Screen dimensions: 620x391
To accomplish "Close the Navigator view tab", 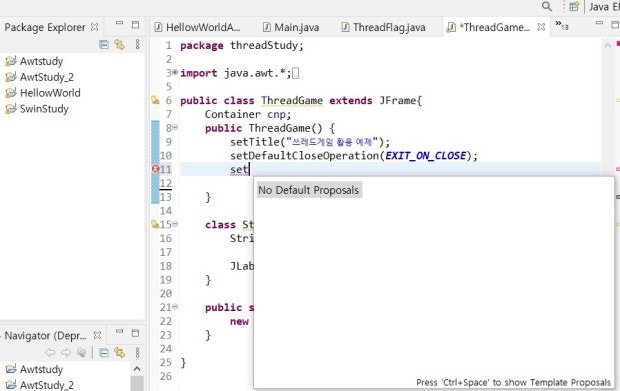I will pyautogui.click(x=97, y=335).
